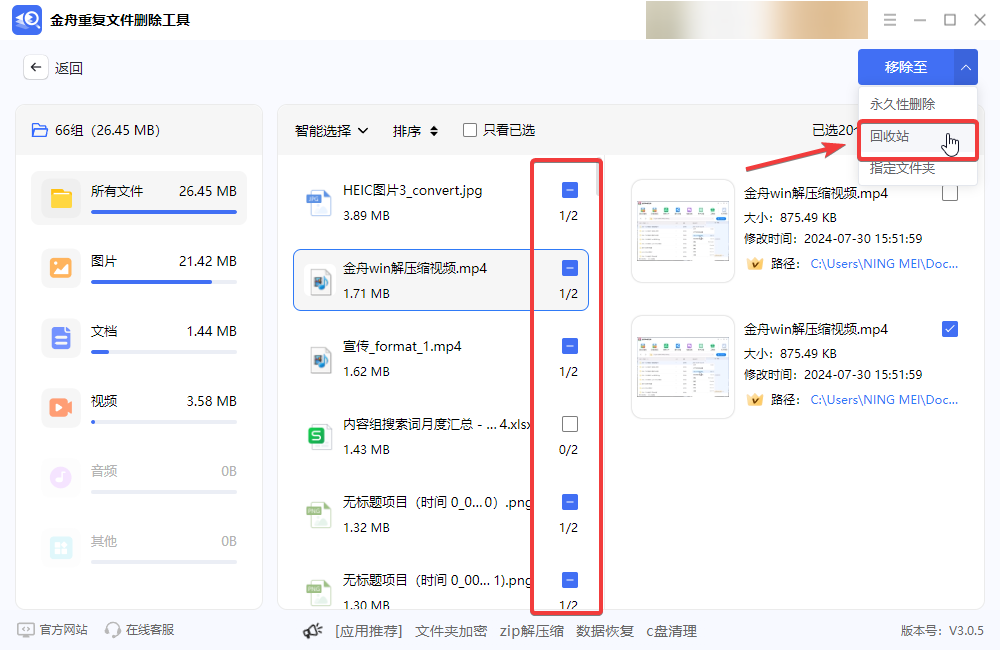The image size is (1000, 650).
Task: Open path link of second 金舟win解压缩视频.mp4
Action: [x=884, y=399]
